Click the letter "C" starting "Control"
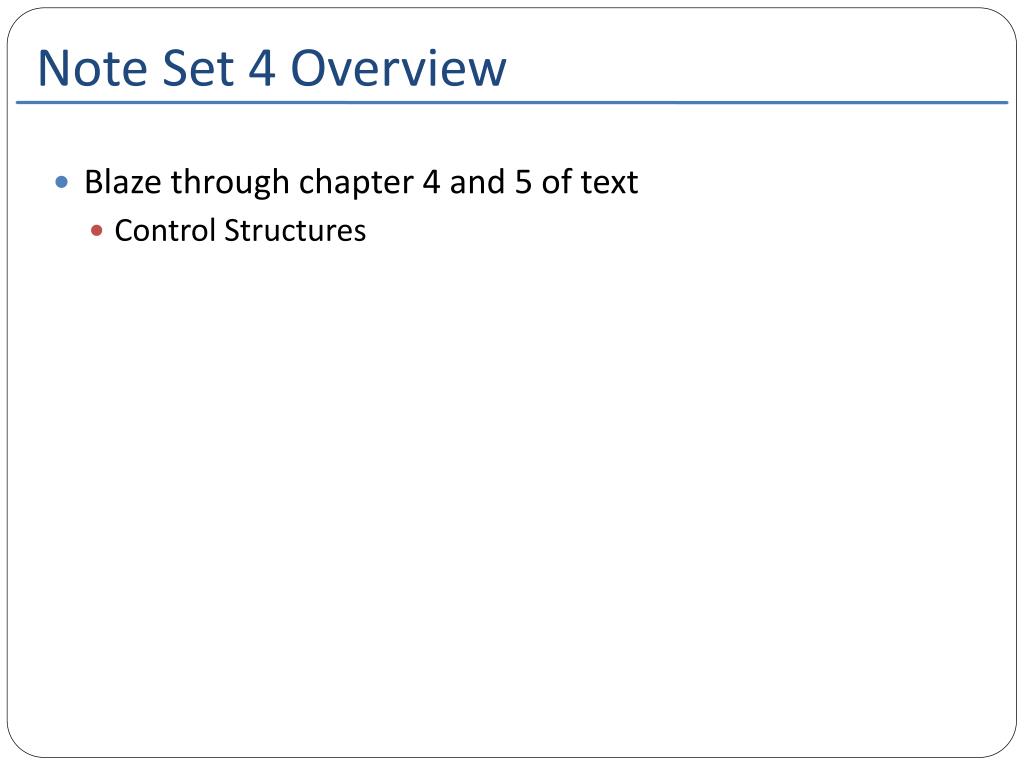 [x=123, y=231]
